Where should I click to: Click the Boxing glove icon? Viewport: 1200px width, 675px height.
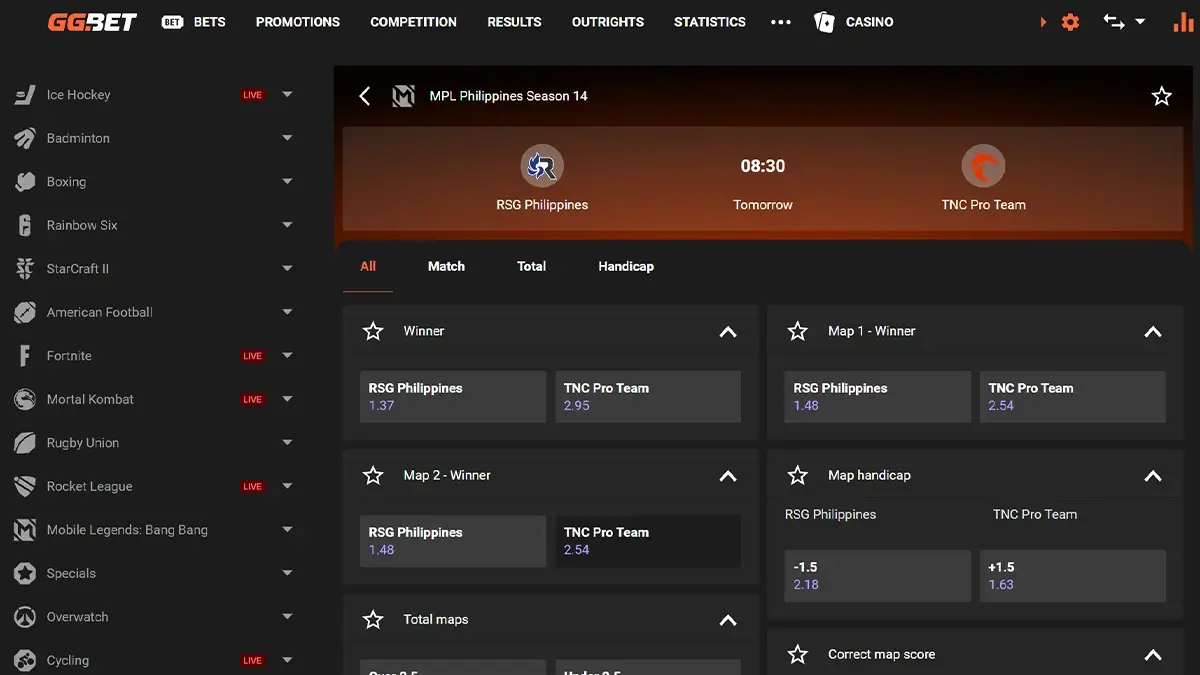tap(25, 182)
